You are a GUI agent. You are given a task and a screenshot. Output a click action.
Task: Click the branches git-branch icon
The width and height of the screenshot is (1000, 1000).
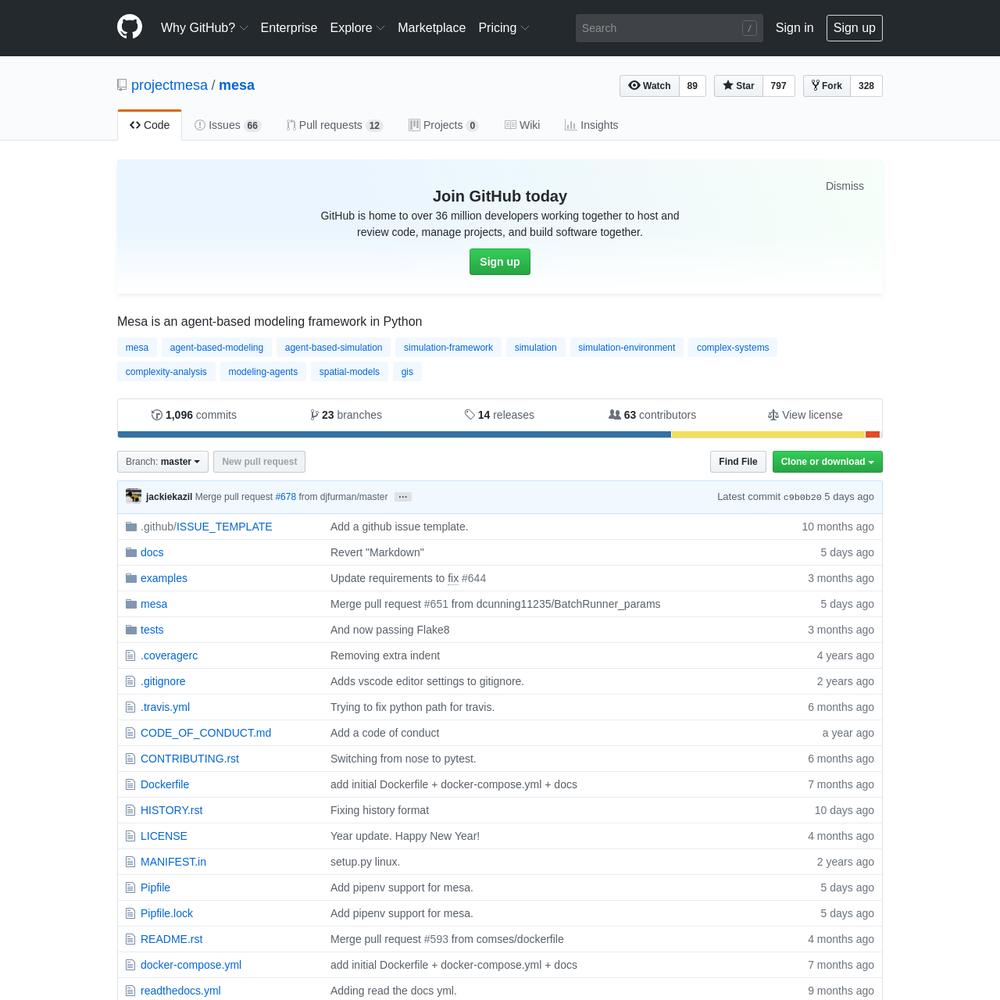[314, 415]
